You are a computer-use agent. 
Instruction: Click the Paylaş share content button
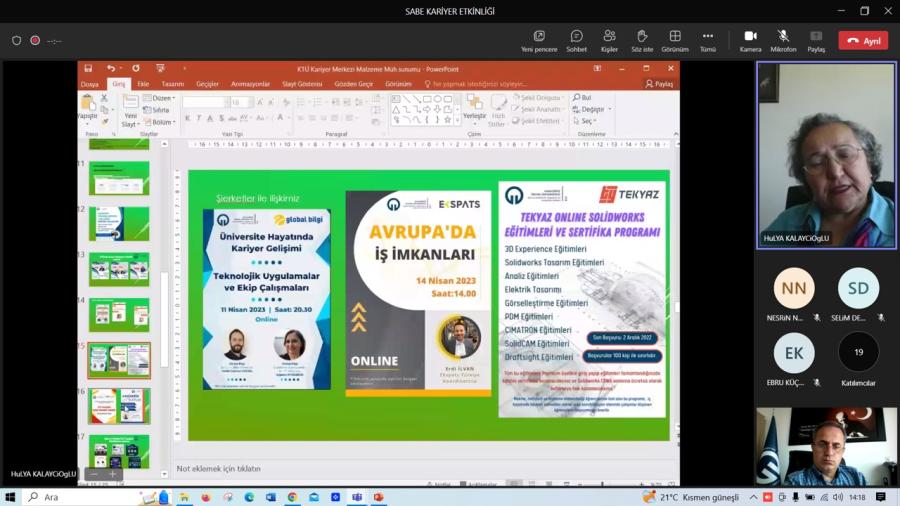[816, 41]
